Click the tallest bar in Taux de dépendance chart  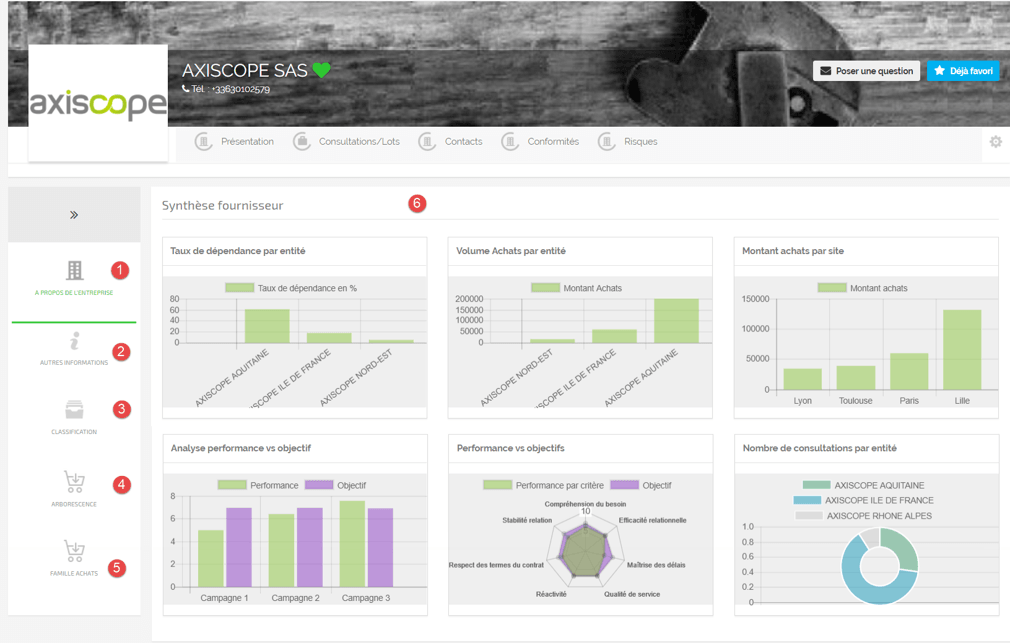(267, 326)
